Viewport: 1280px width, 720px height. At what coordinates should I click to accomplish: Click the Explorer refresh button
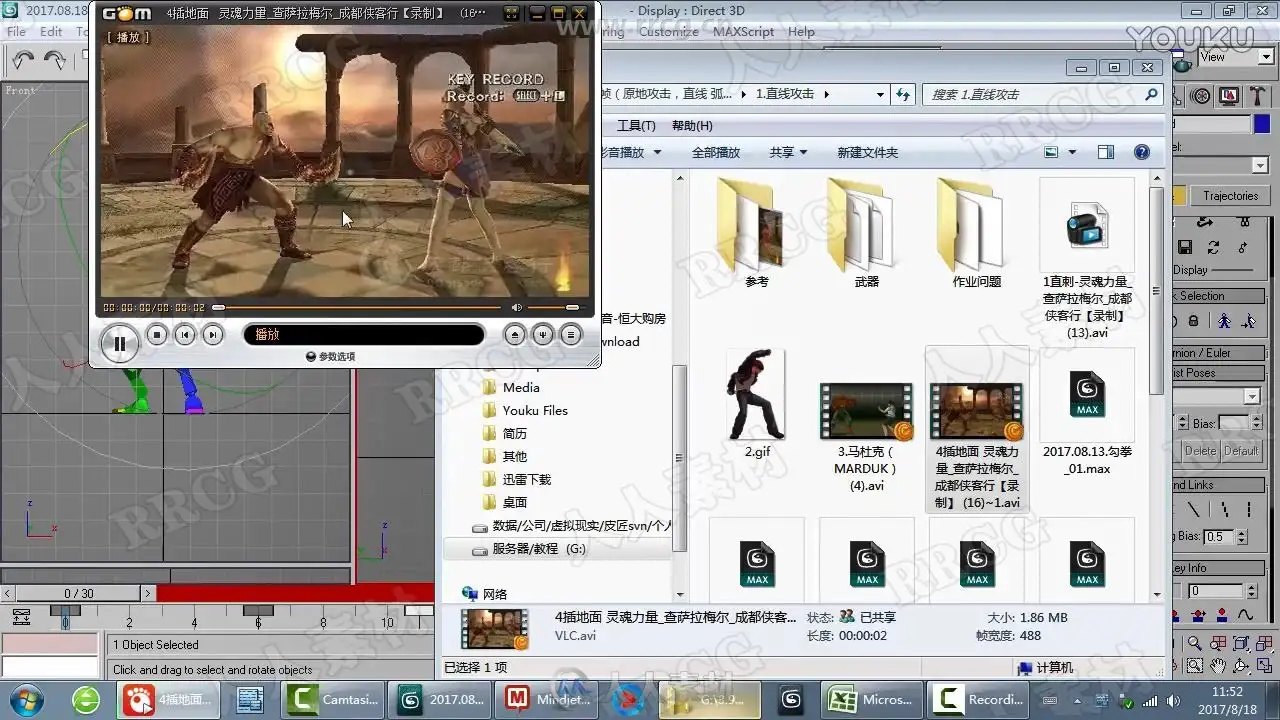903,94
